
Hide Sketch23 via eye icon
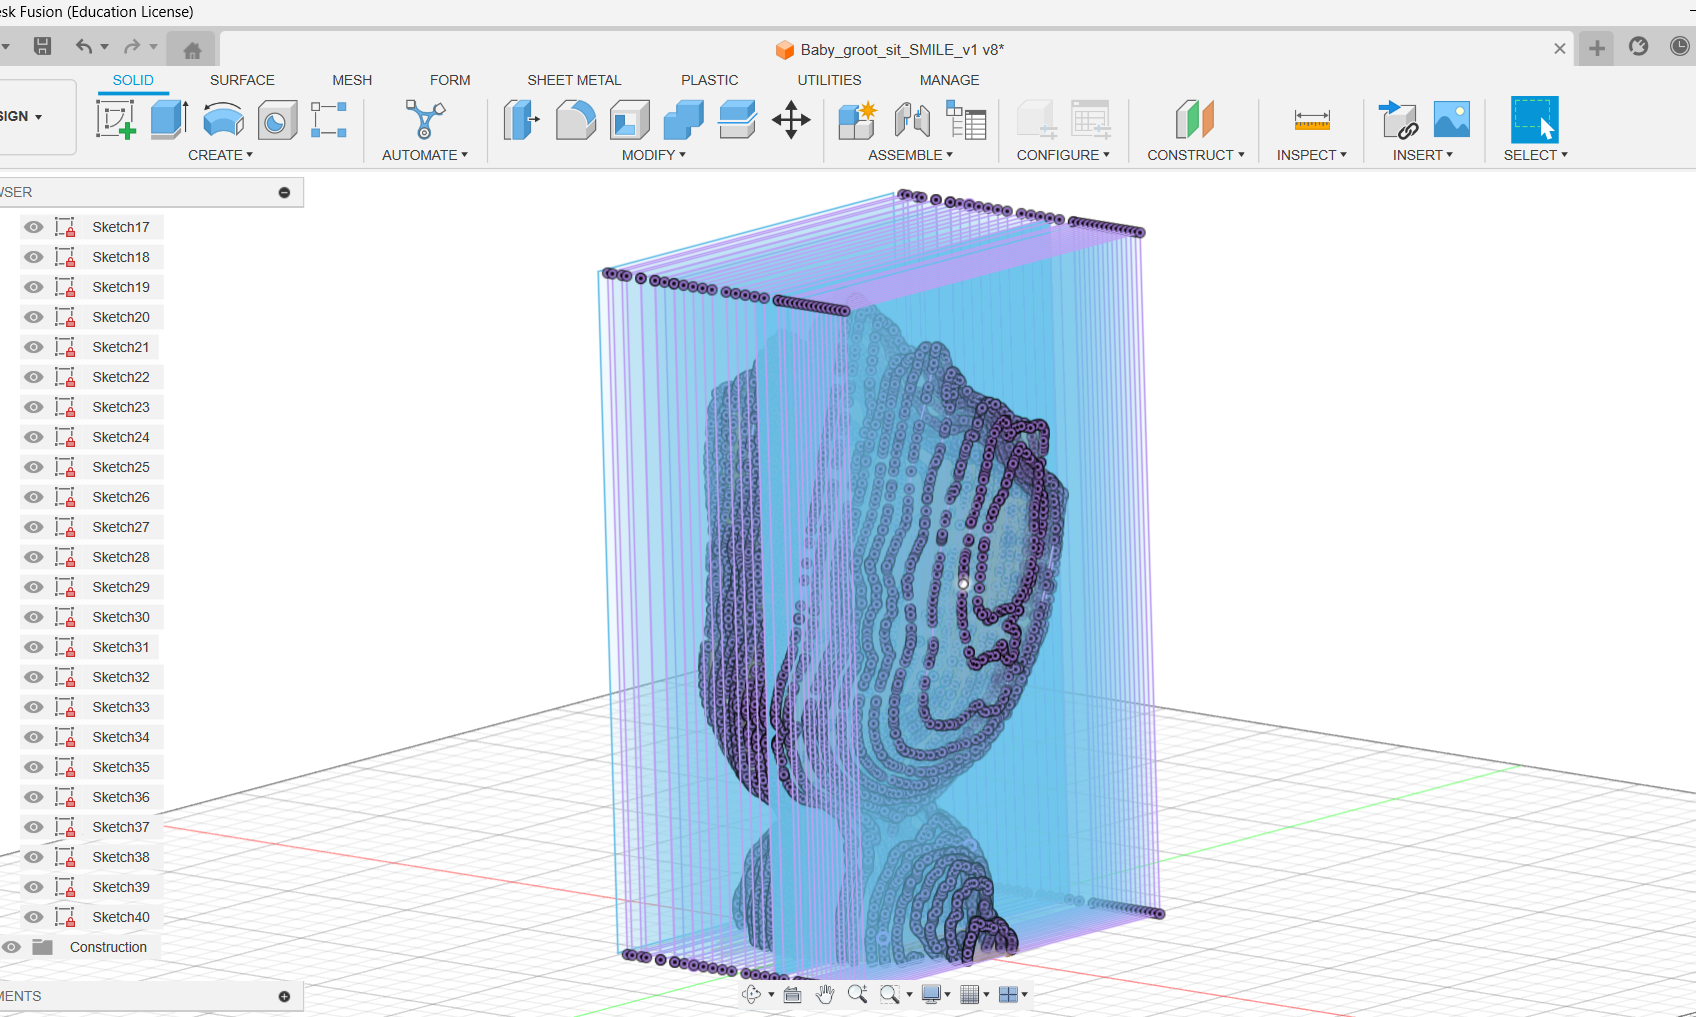point(34,407)
